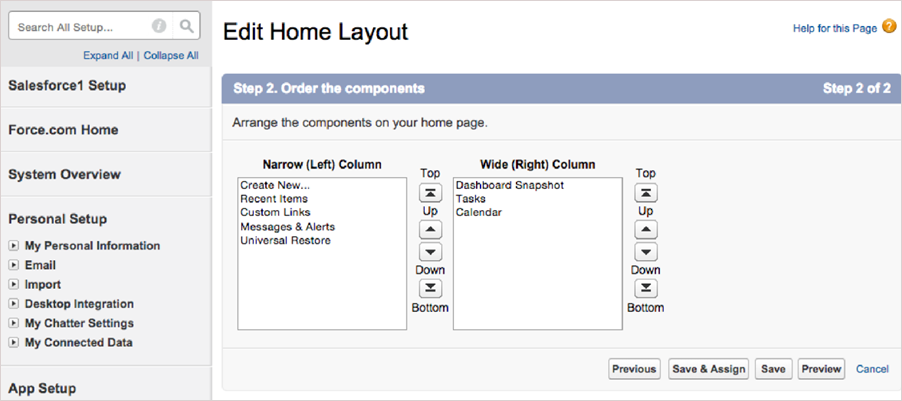
Task: Move Narrow column item Up
Action: (430, 230)
